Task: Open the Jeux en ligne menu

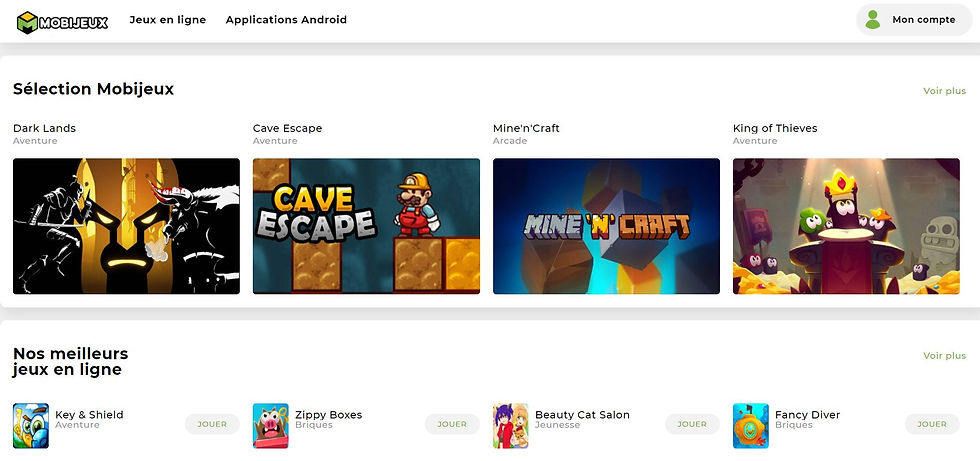Action: pos(168,19)
